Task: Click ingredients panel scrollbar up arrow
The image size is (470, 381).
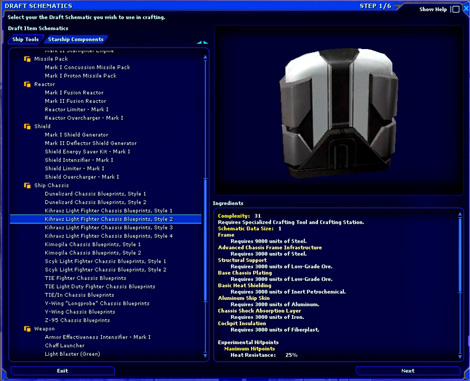Action: pos(460,215)
